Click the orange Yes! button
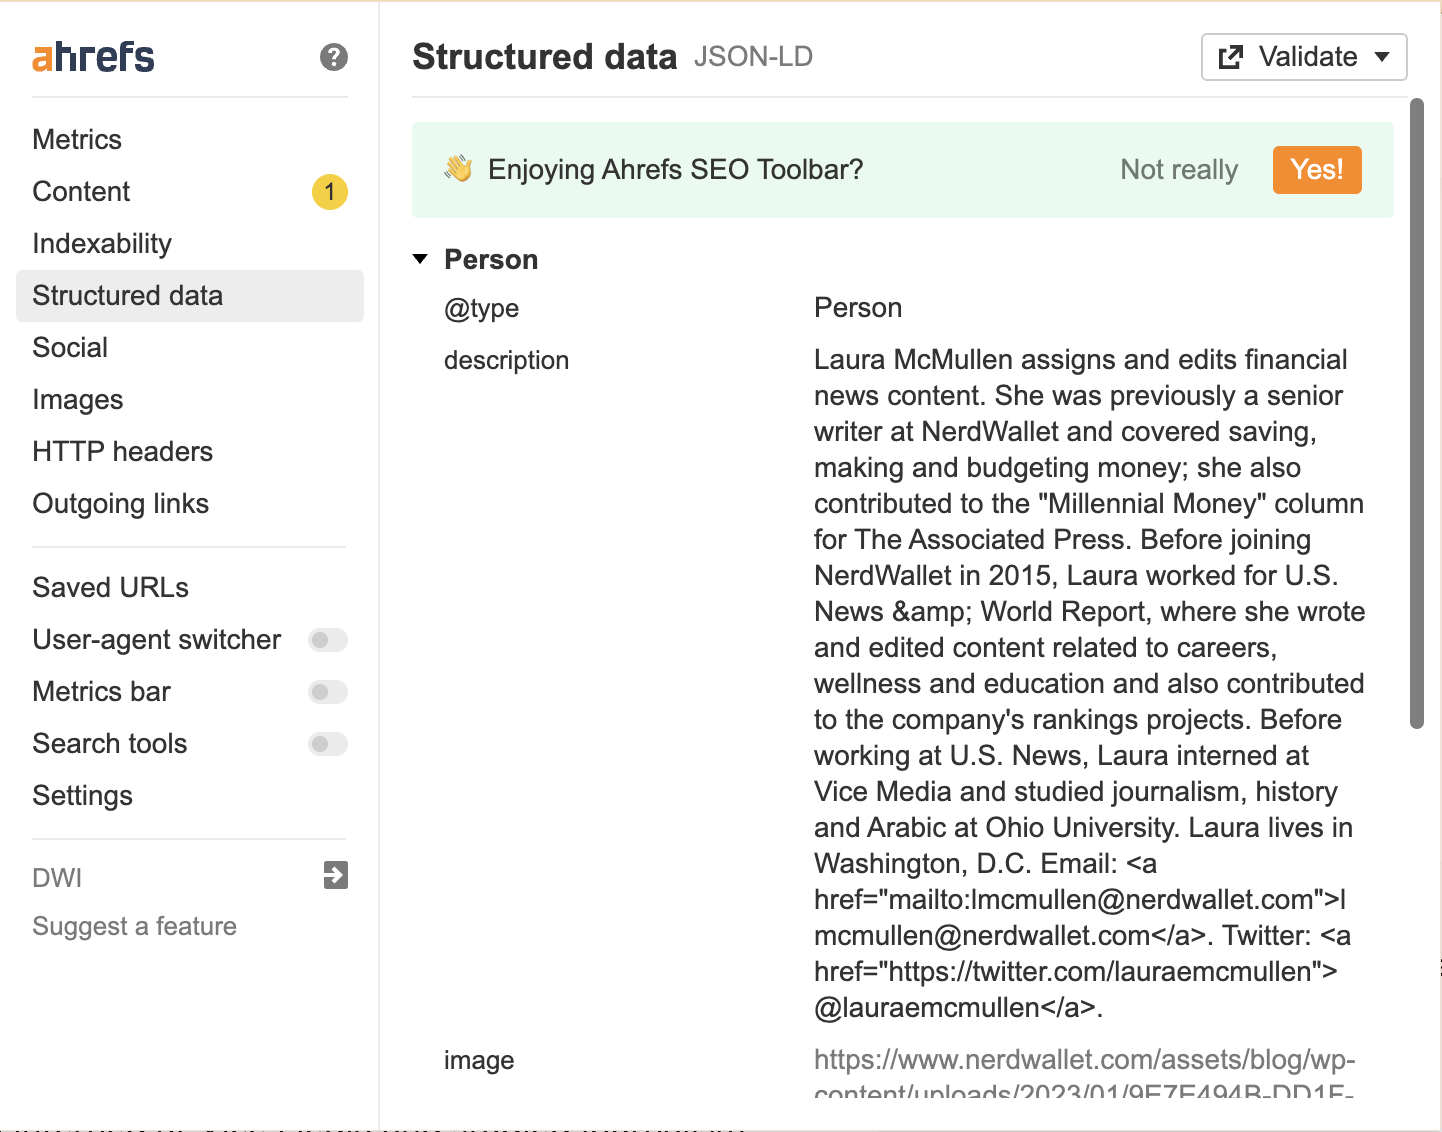The height and width of the screenshot is (1132, 1442). 1317,170
